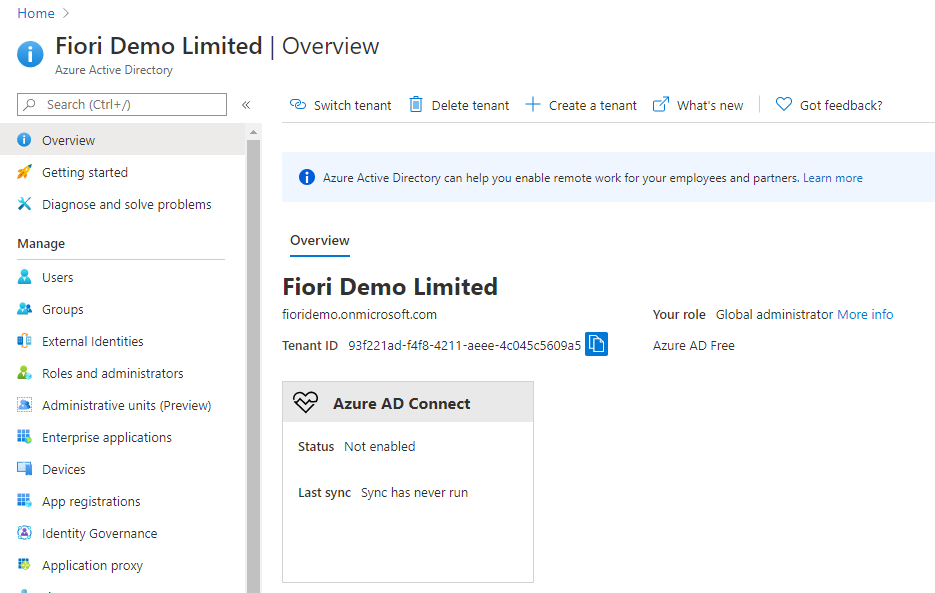Click the Got feedback heart icon
This screenshot has width=935, height=593.
coord(784,104)
